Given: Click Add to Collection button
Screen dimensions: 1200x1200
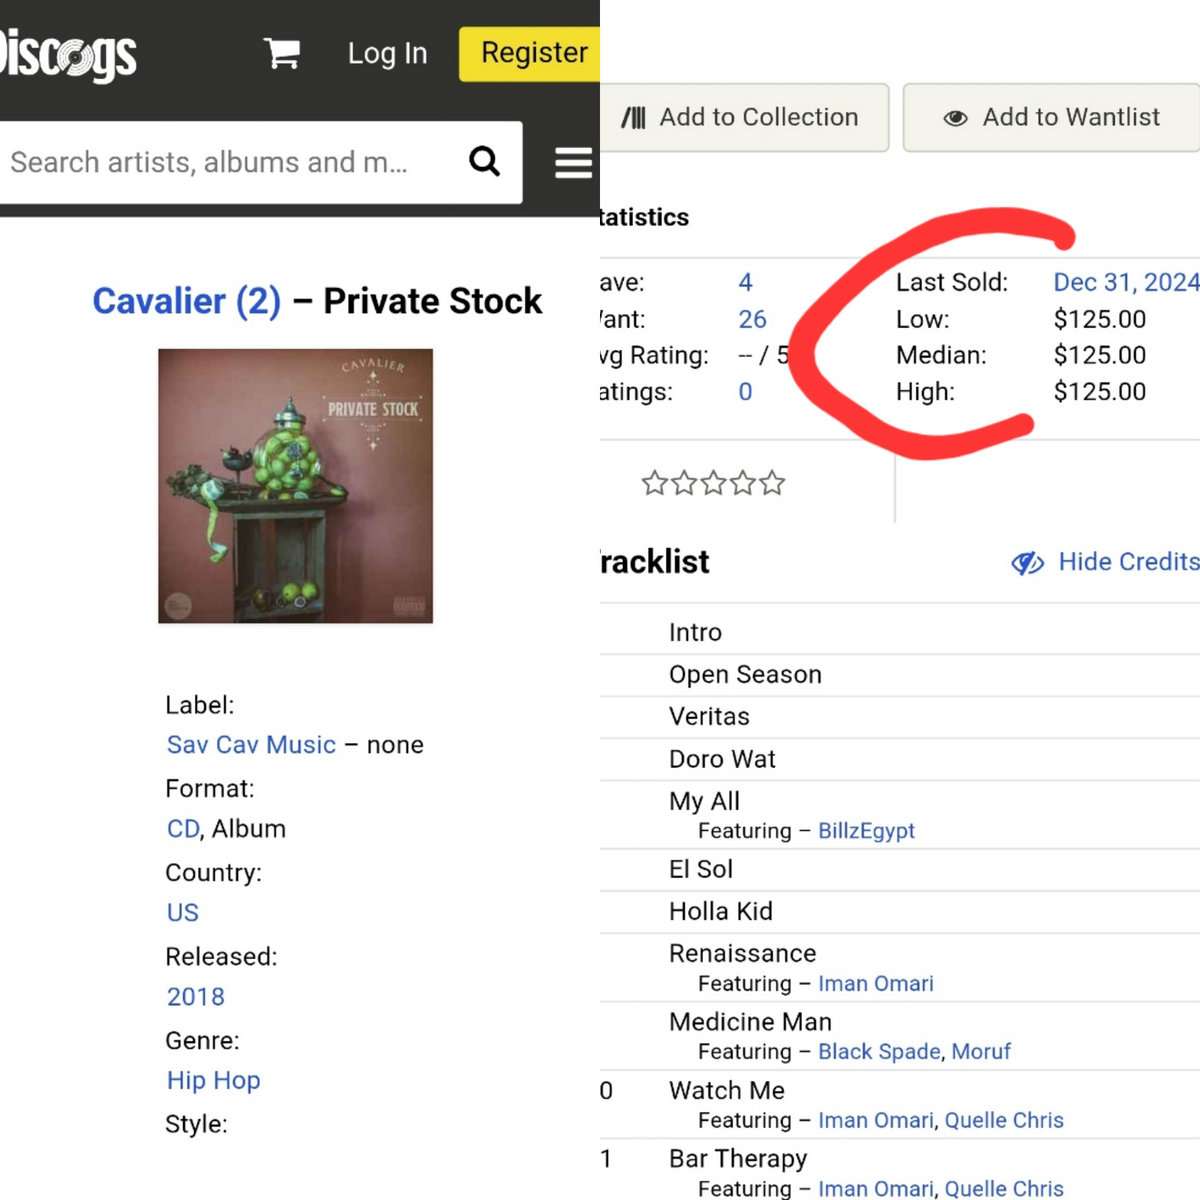Looking at the screenshot, I should tap(745, 118).
